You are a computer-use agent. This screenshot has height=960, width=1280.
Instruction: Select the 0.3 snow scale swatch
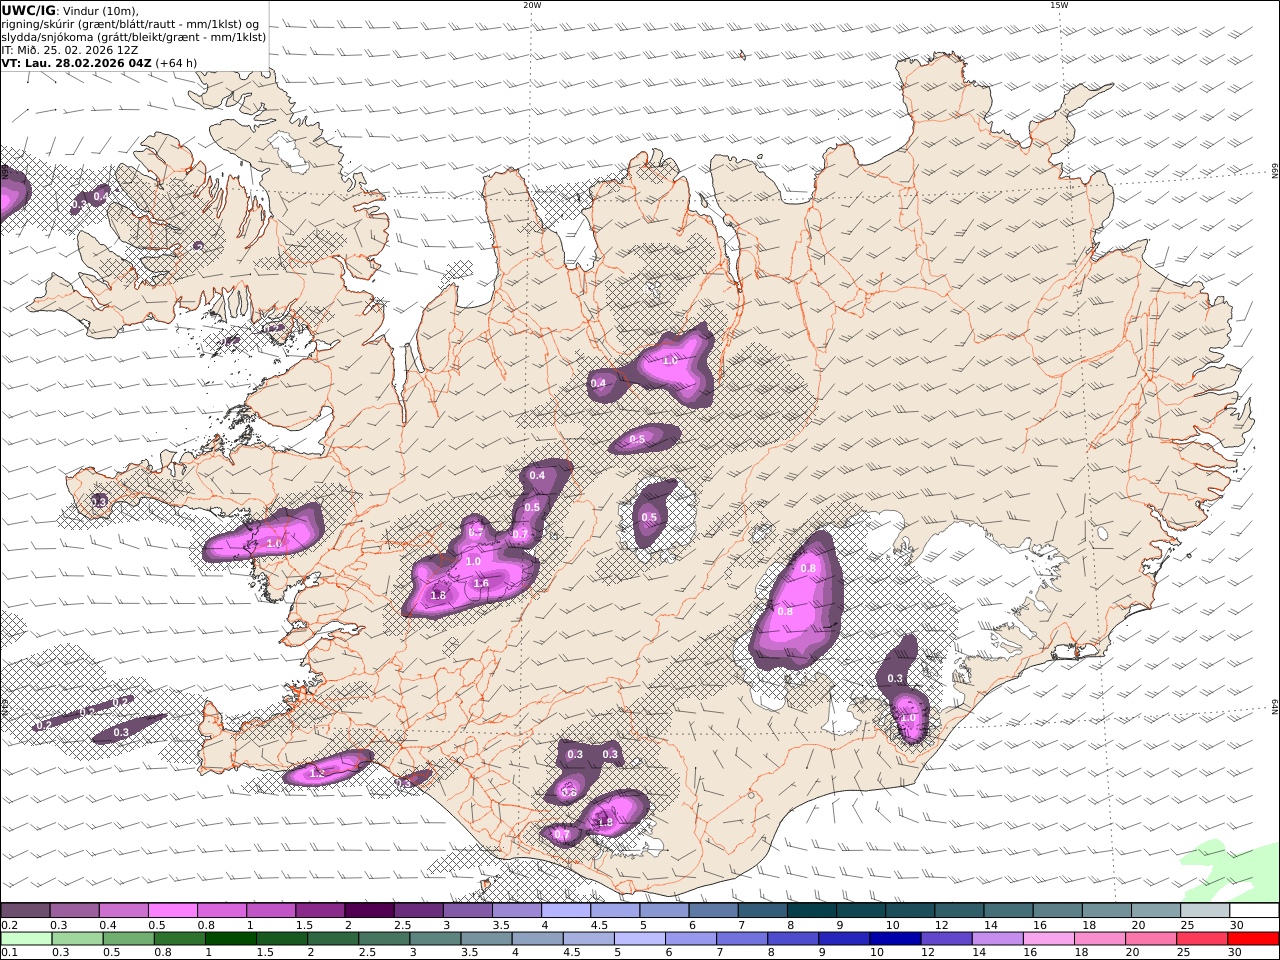pos(75,911)
